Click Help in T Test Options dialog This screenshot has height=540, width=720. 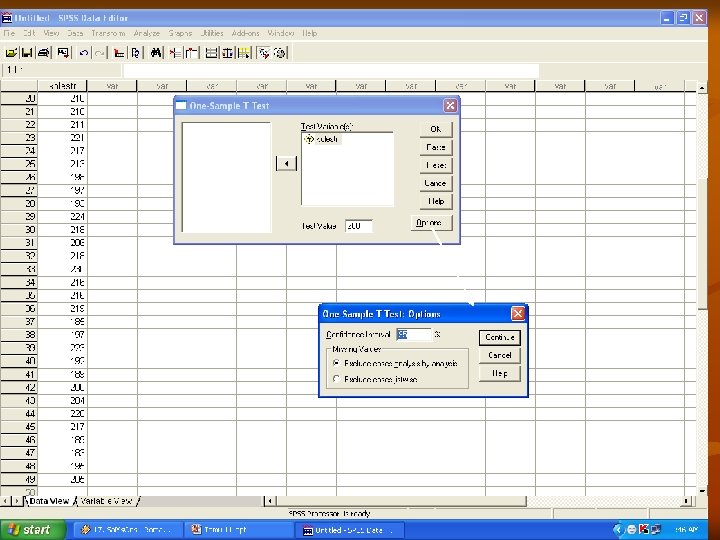coord(500,373)
